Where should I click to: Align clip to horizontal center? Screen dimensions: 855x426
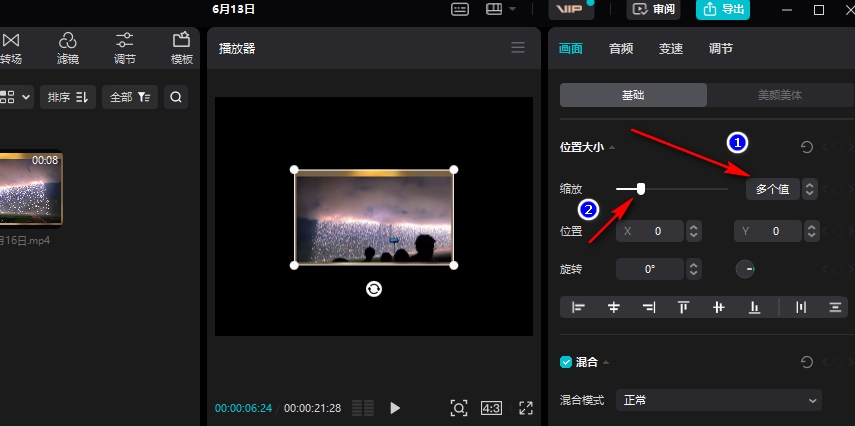tap(614, 307)
